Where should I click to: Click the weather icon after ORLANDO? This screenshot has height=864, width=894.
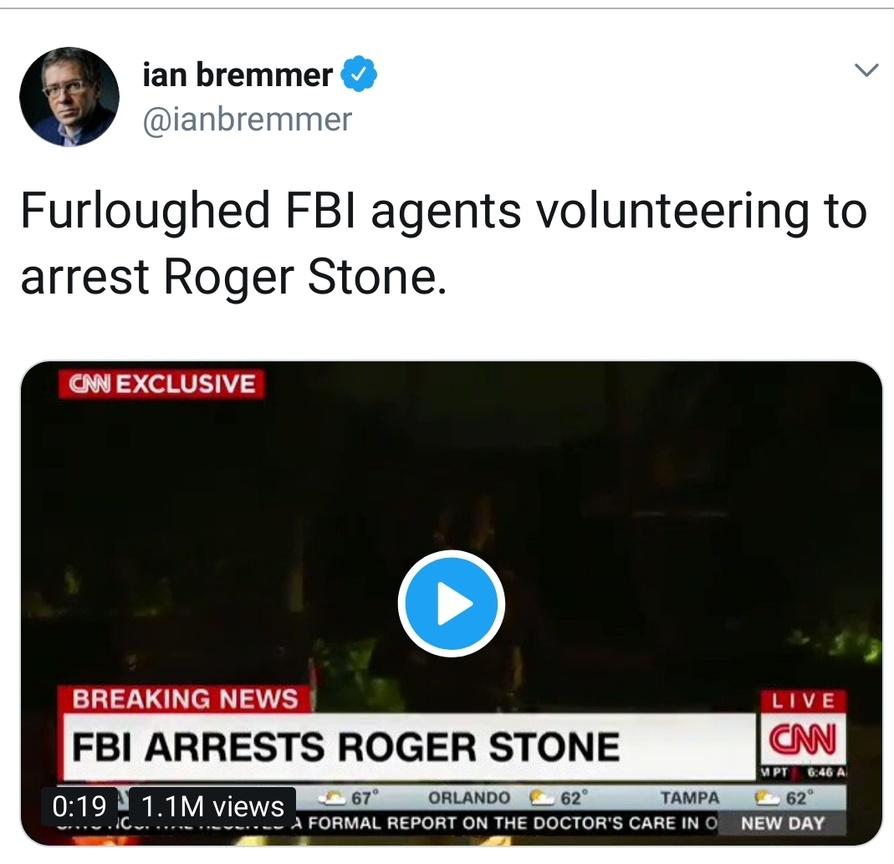tap(541, 798)
